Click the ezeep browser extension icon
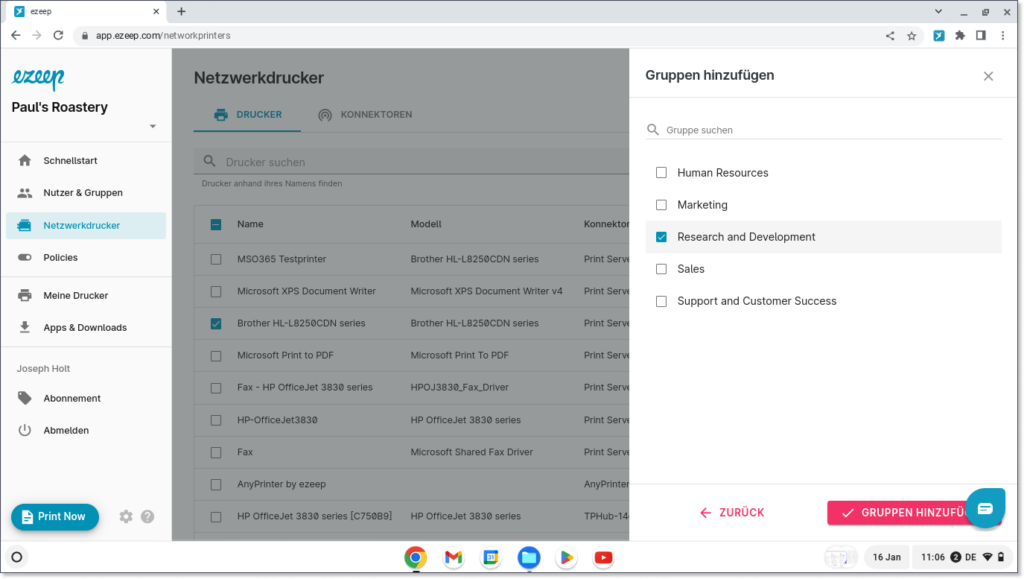The width and height of the screenshot is (1024, 579). coord(938,36)
